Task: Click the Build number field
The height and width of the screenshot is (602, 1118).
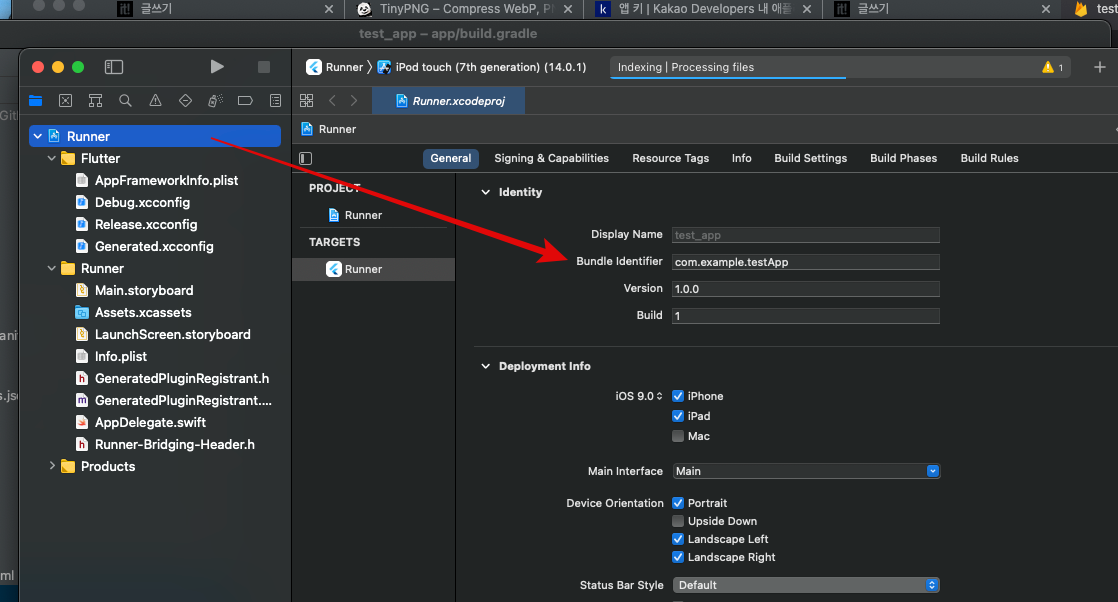Action: pyautogui.click(x=806, y=316)
